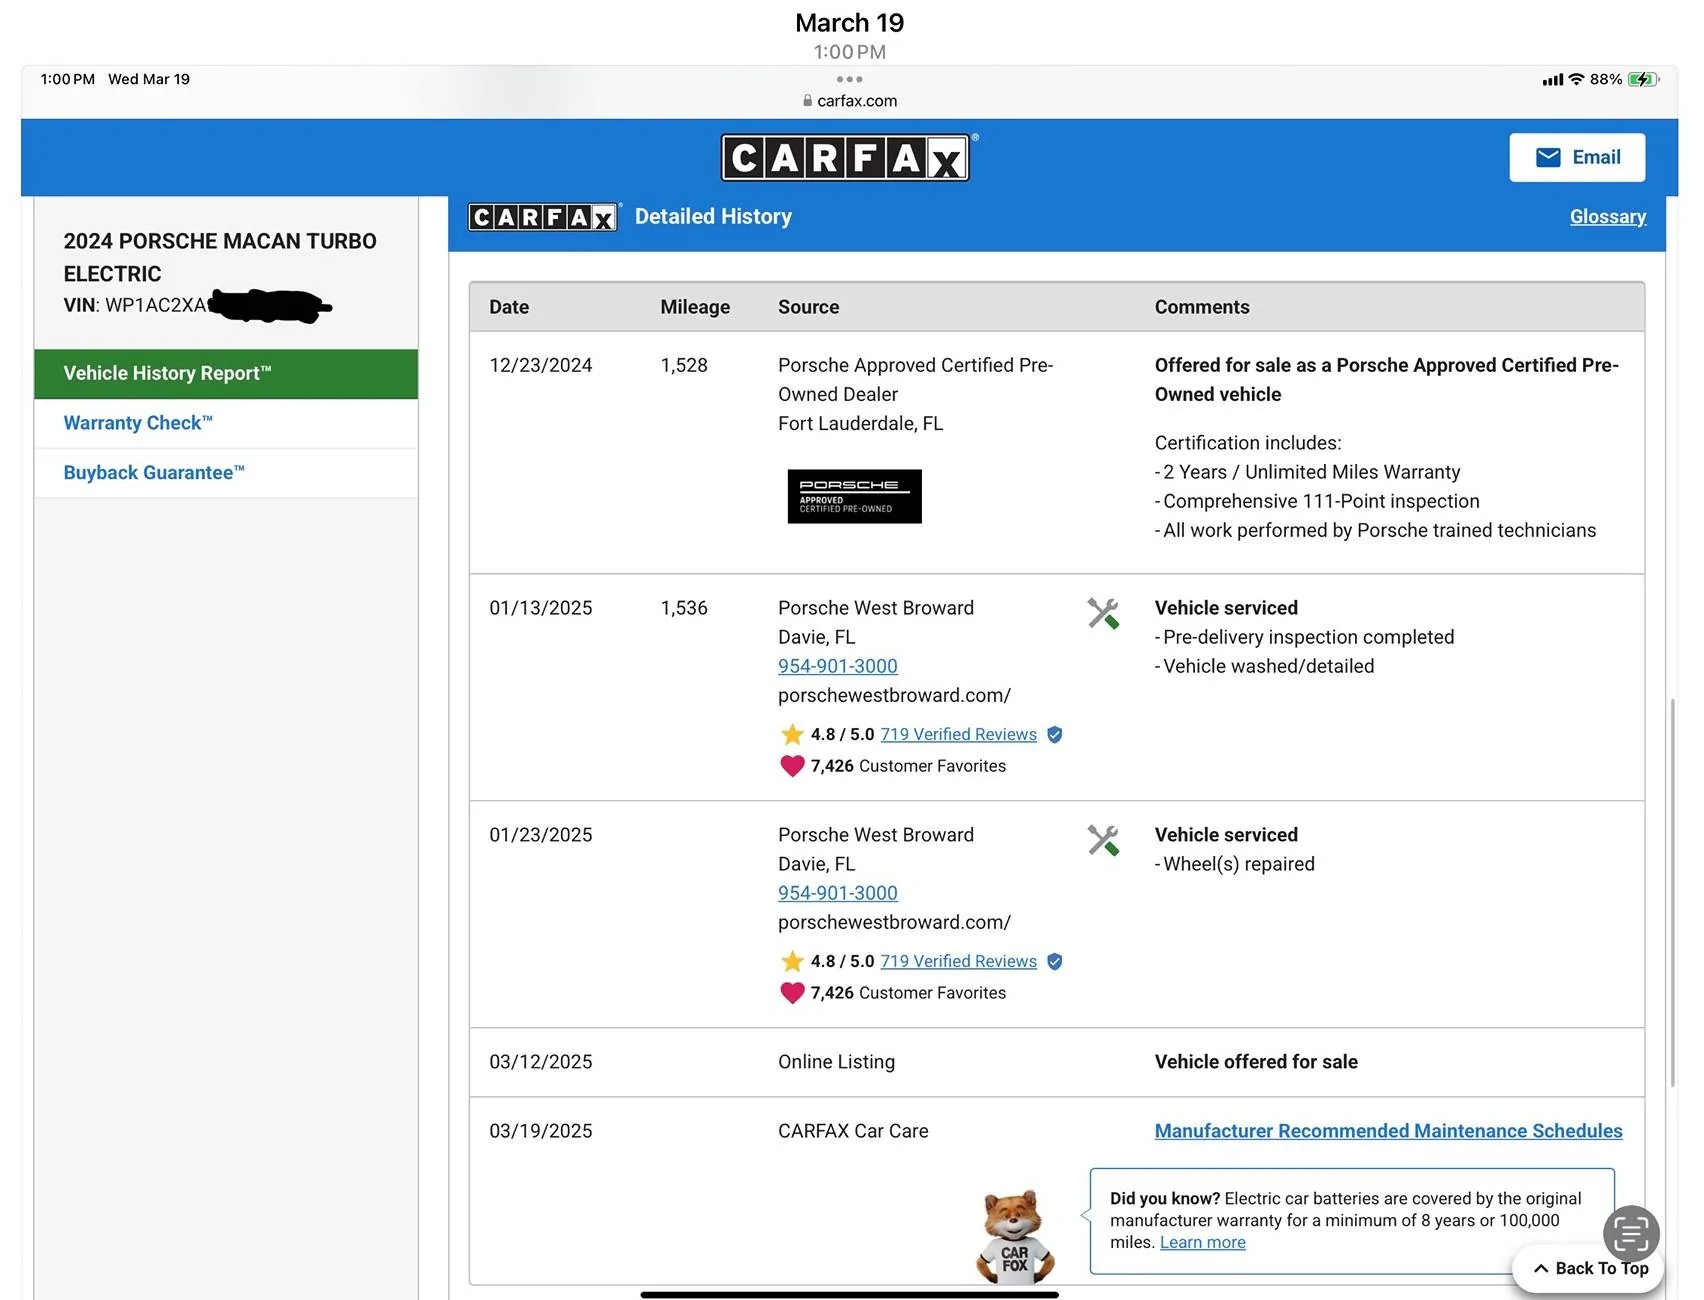The height and width of the screenshot is (1300, 1704).
Task: Open Manufacturer Recommended Maintenance Schedules link
Action: (1388, 1131)
